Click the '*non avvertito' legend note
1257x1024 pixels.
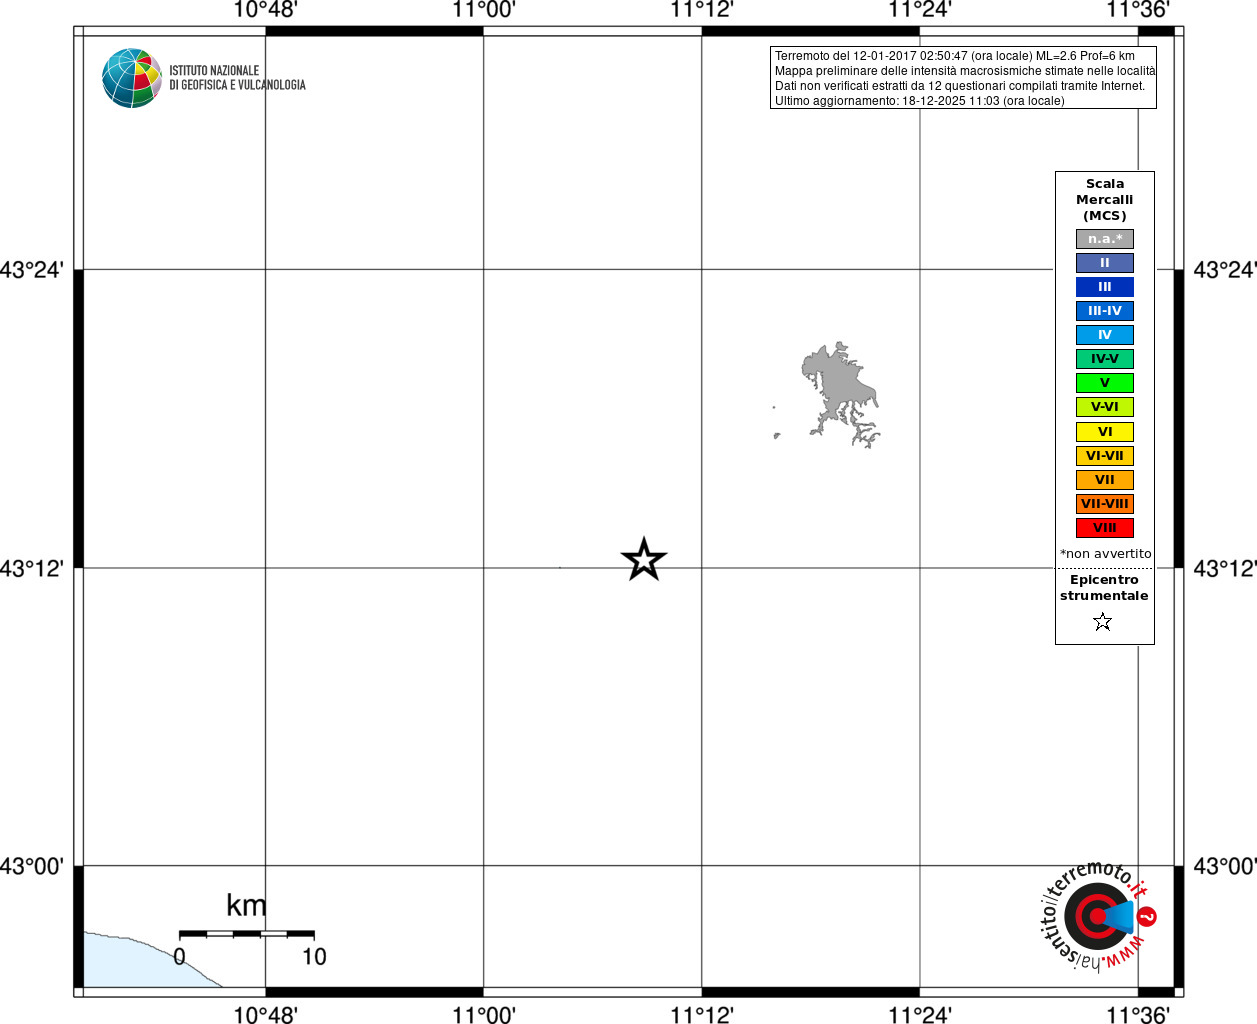pos(1105,554)
